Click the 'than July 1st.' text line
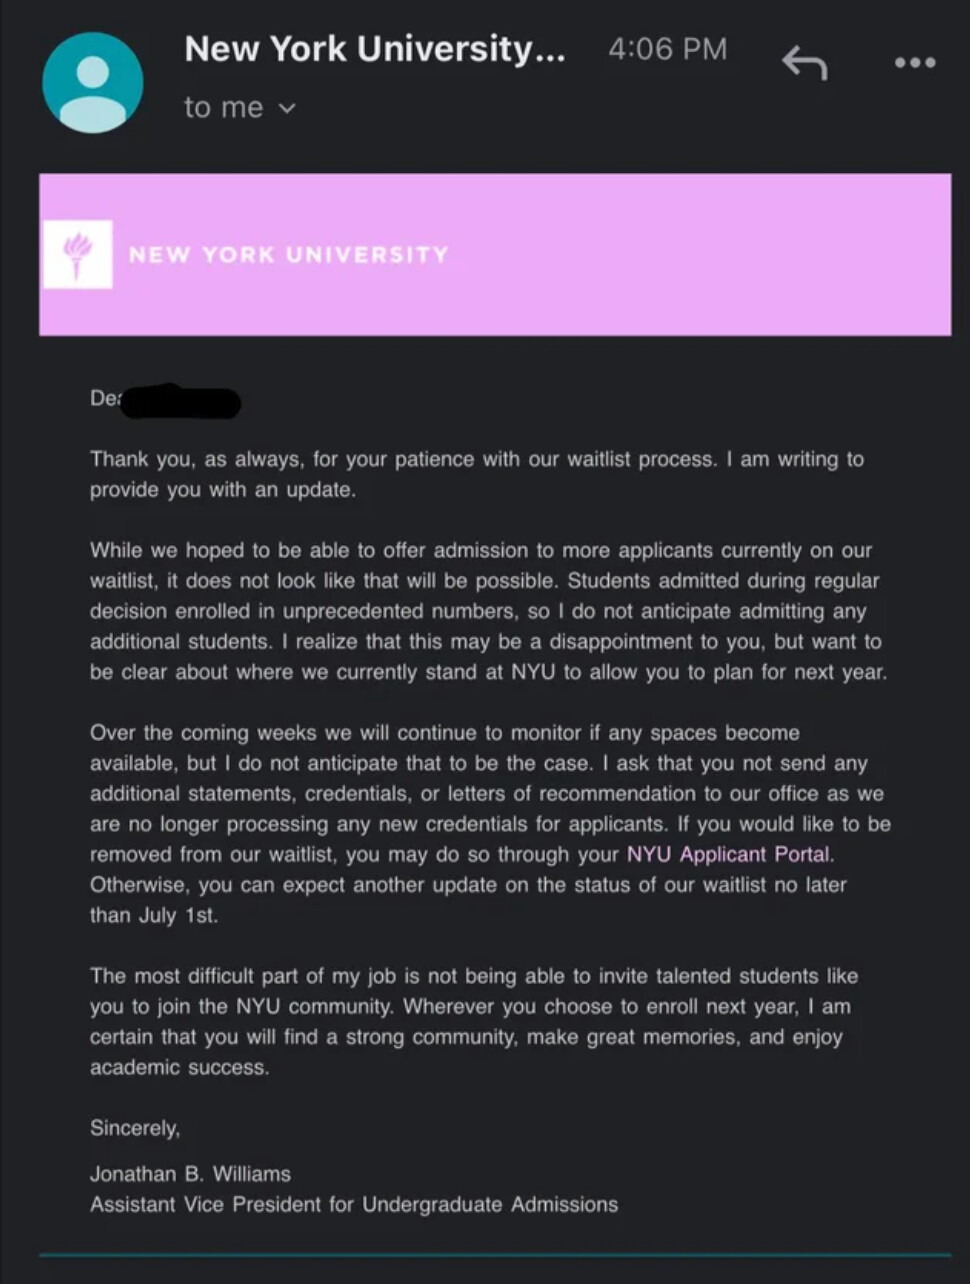The height and width of the screenshot is (1284, 970). [153, 915]
